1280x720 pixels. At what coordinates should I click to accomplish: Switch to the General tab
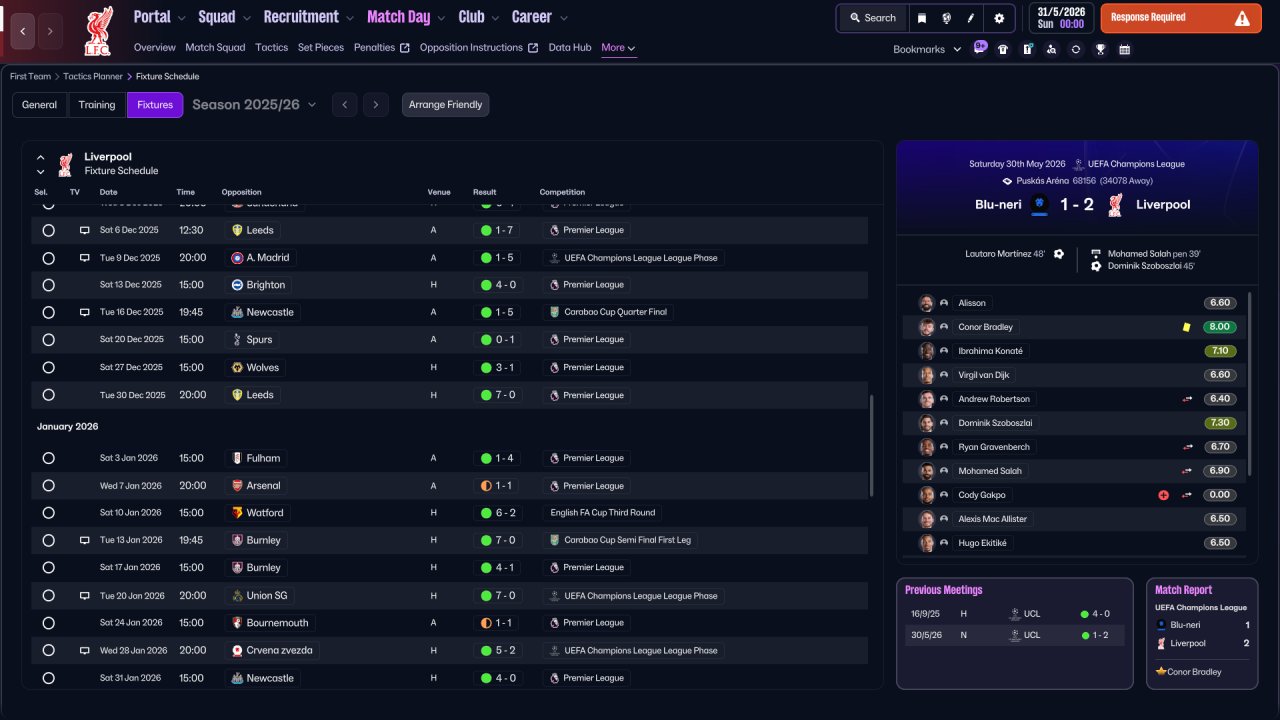(40, 105)
